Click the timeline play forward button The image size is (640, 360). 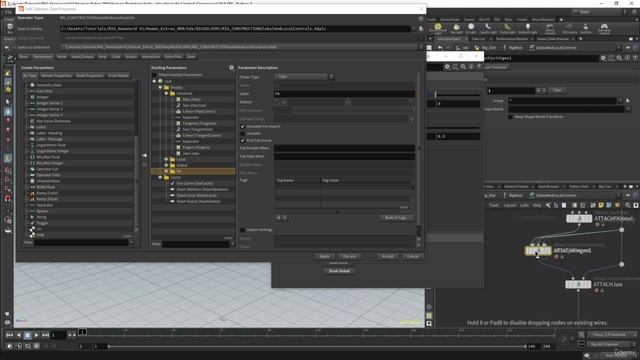pos(36,335)
